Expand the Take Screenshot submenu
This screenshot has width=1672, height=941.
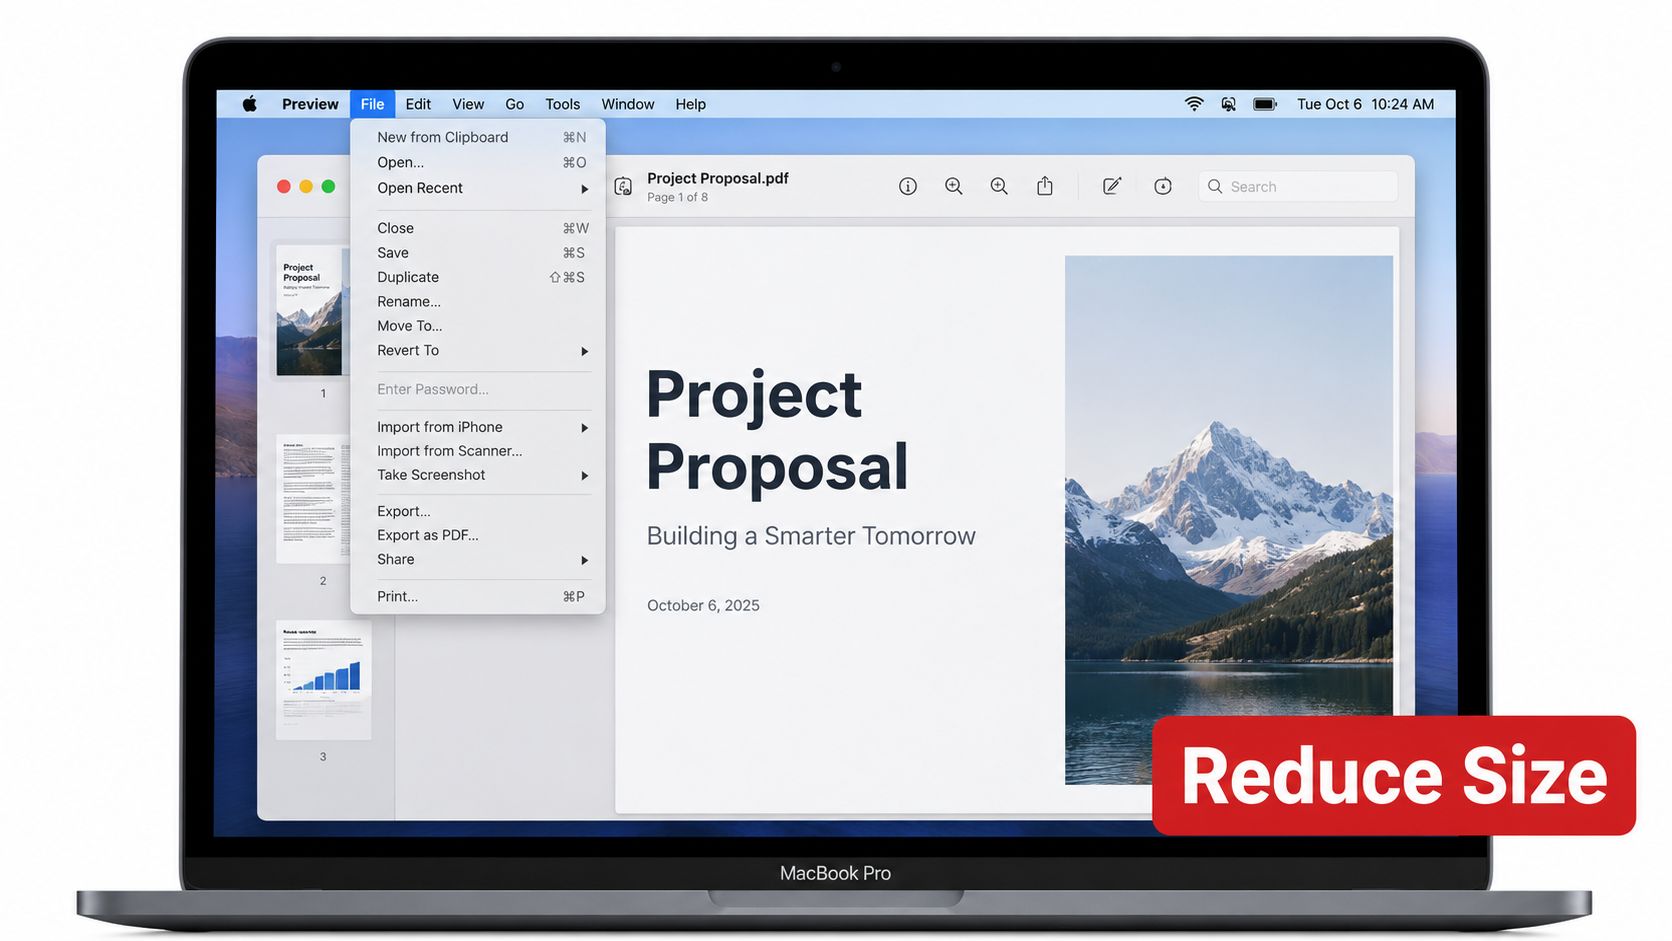(478, 475)
